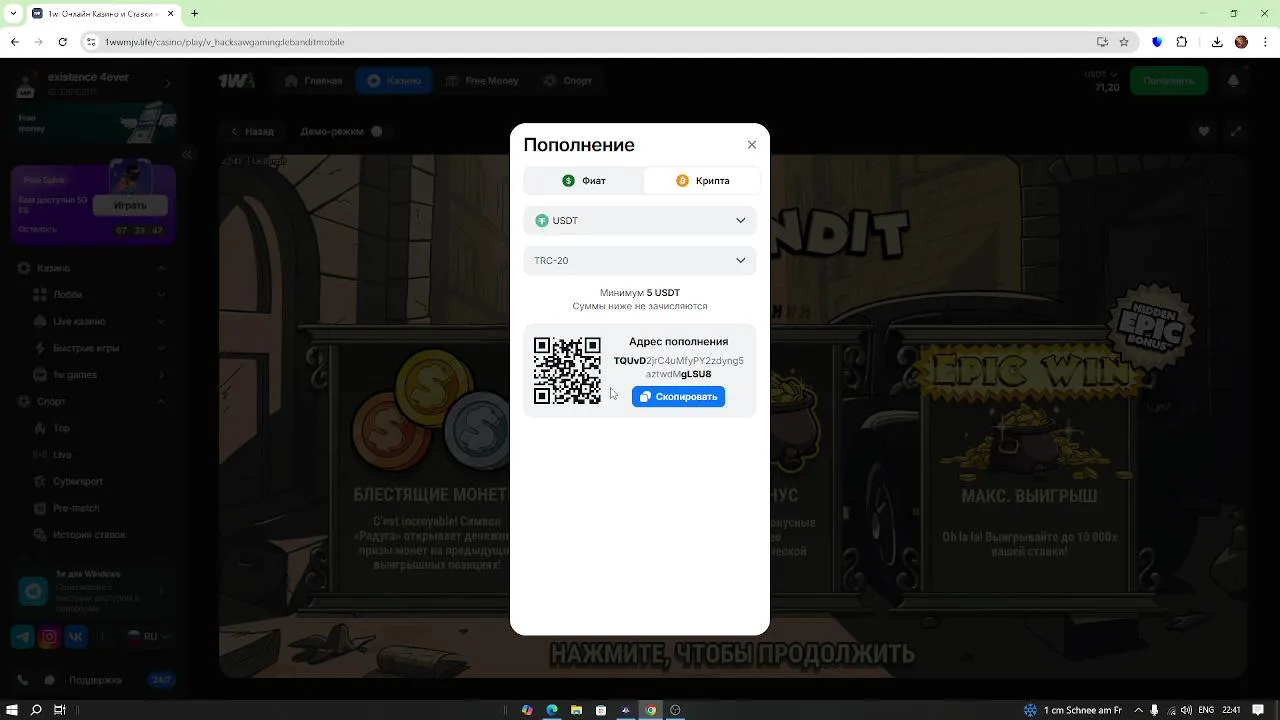Collapse the sidebar with double chevron
This screenshot has height=720, width=1280.
pos(187,155)
